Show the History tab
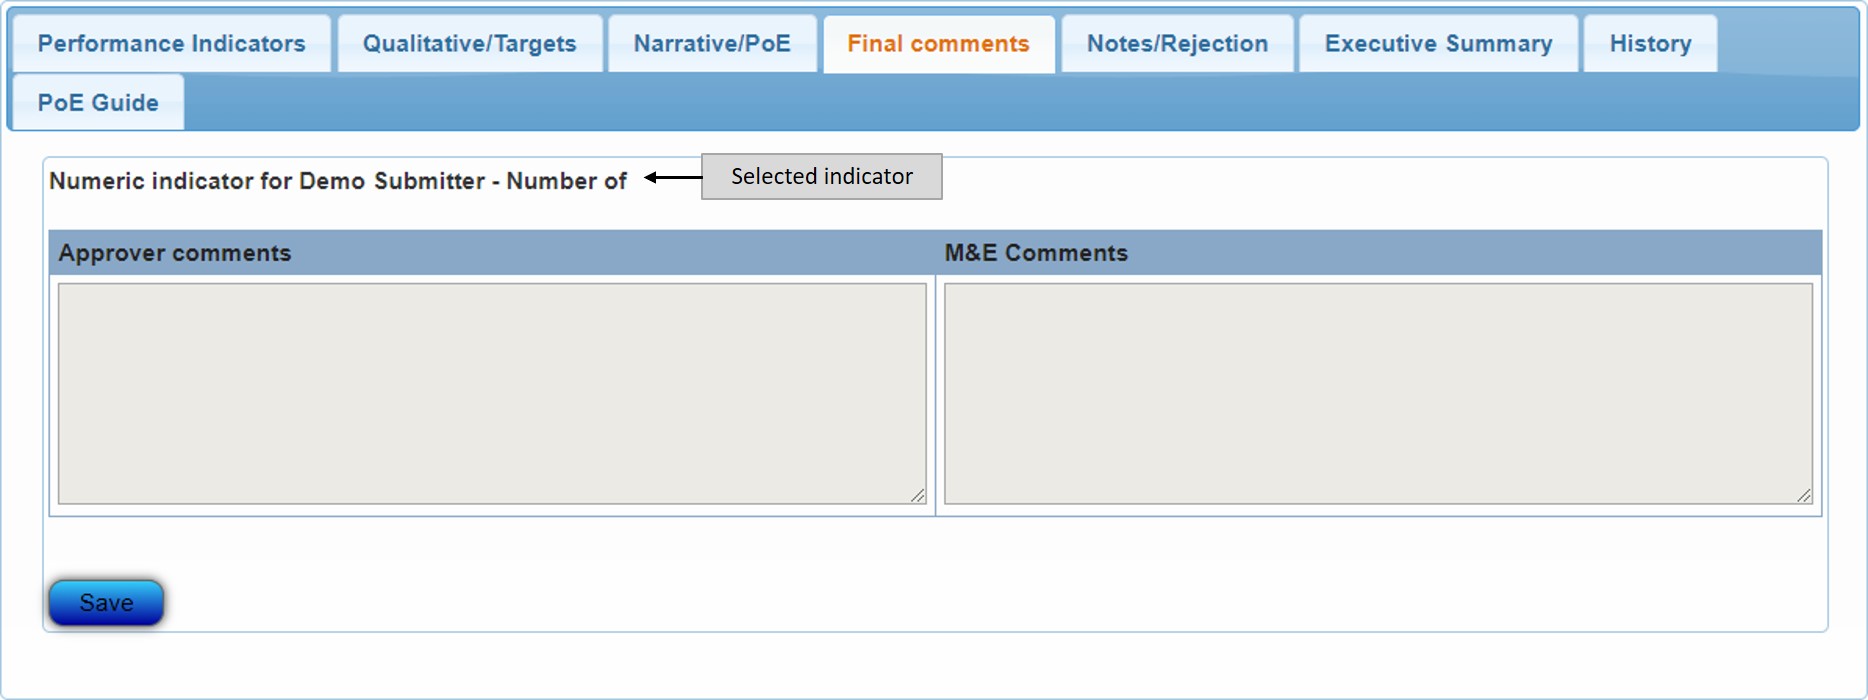The image size is (1868, 700). point(1650,44)
